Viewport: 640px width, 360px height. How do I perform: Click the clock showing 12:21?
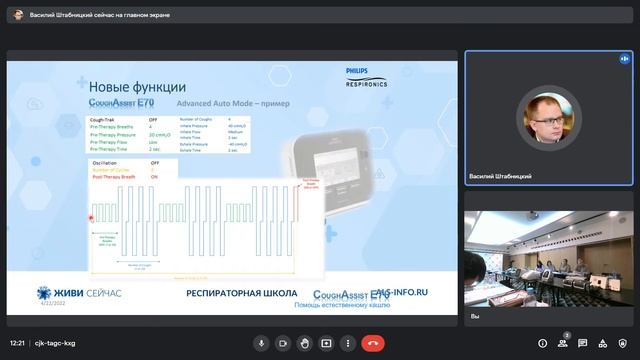pos(17,343)
